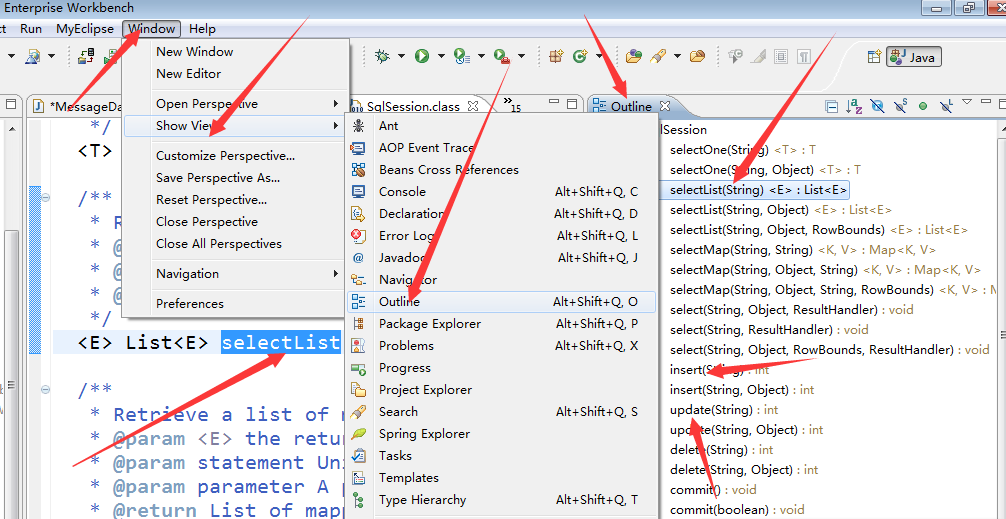Select insert(String, Object) in the Outline
The height and width of the screenshot is (519, 1006).
742,389
